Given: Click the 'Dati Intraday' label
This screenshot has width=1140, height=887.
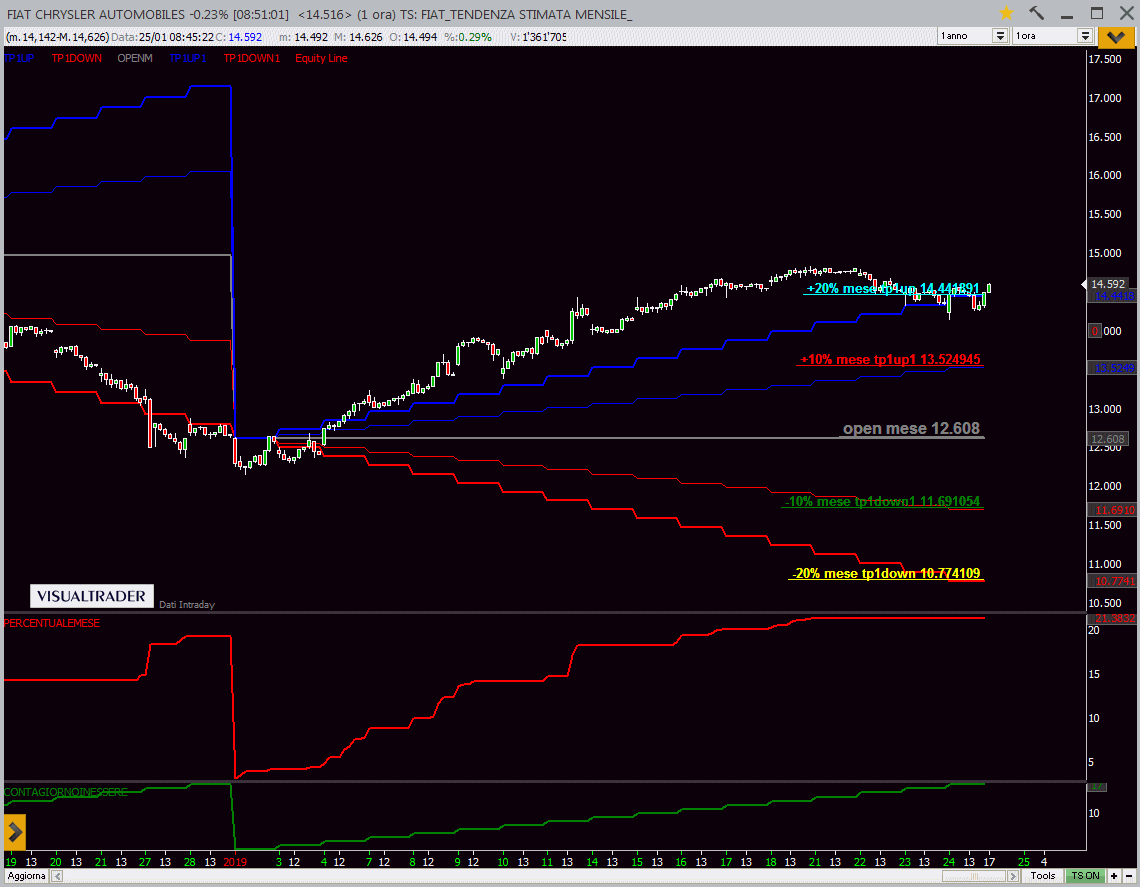Looking at the screenshot, I should (x=187, y=604).
